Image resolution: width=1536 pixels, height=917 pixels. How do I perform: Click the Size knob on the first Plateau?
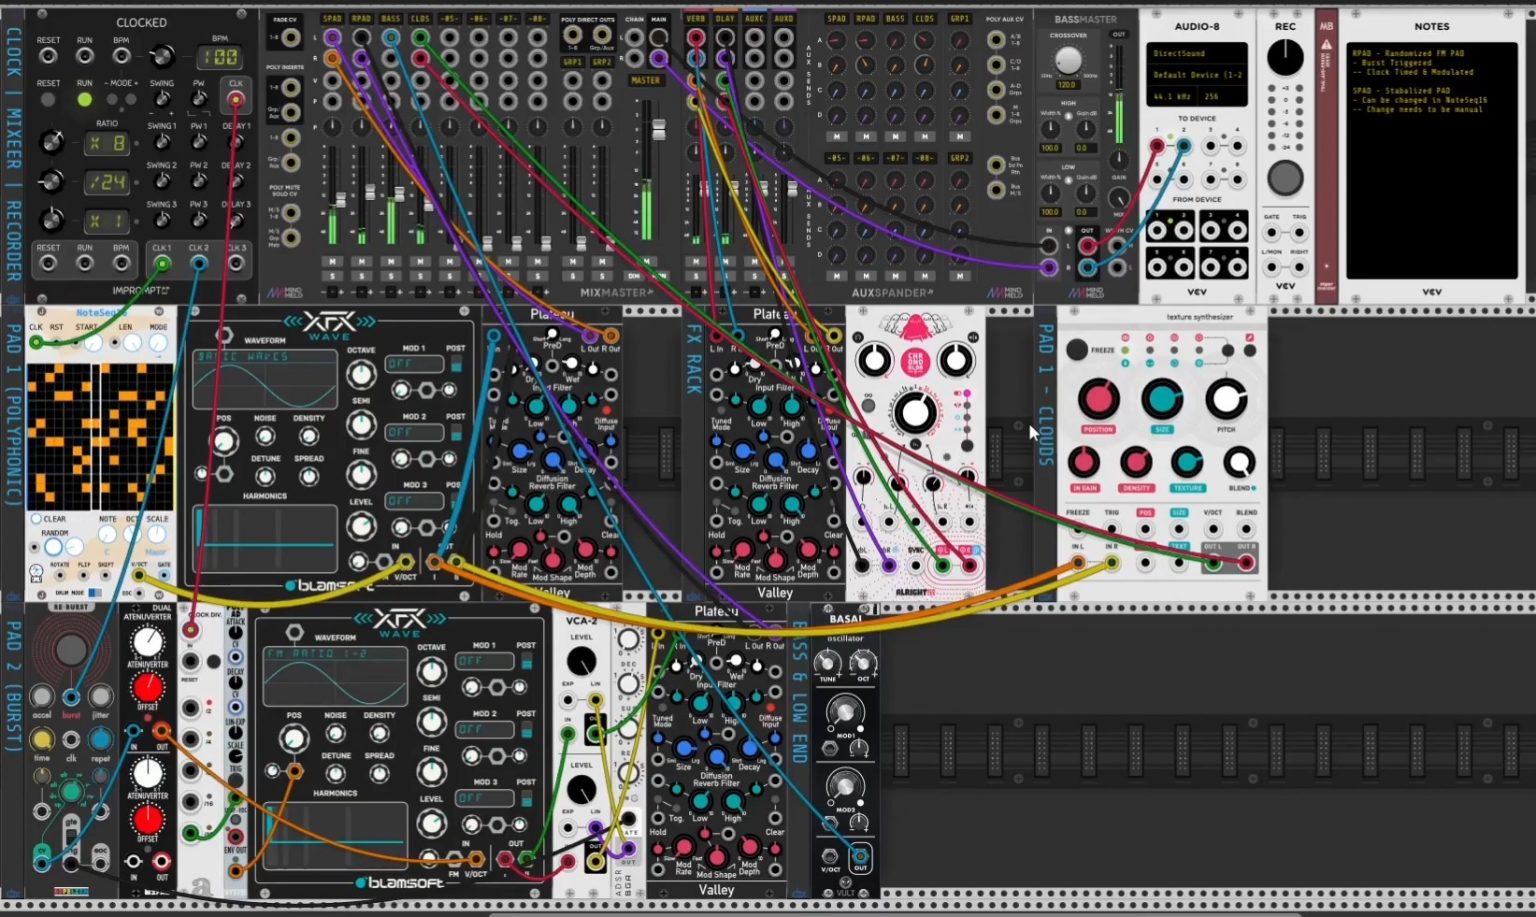[x=520, y=451]
